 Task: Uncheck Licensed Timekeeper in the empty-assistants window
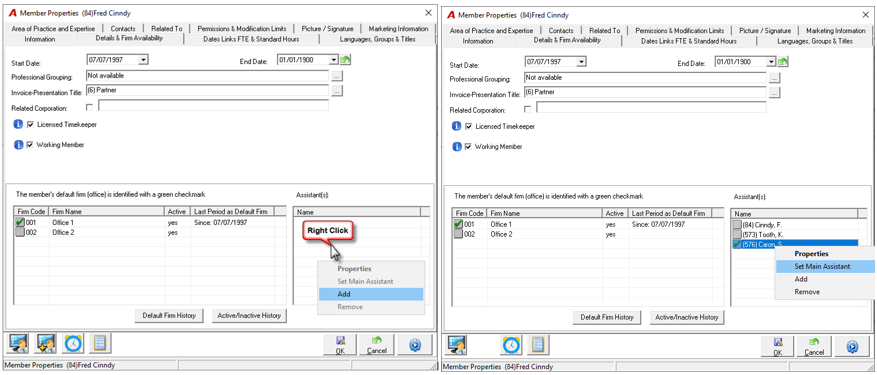coord(30,125)
